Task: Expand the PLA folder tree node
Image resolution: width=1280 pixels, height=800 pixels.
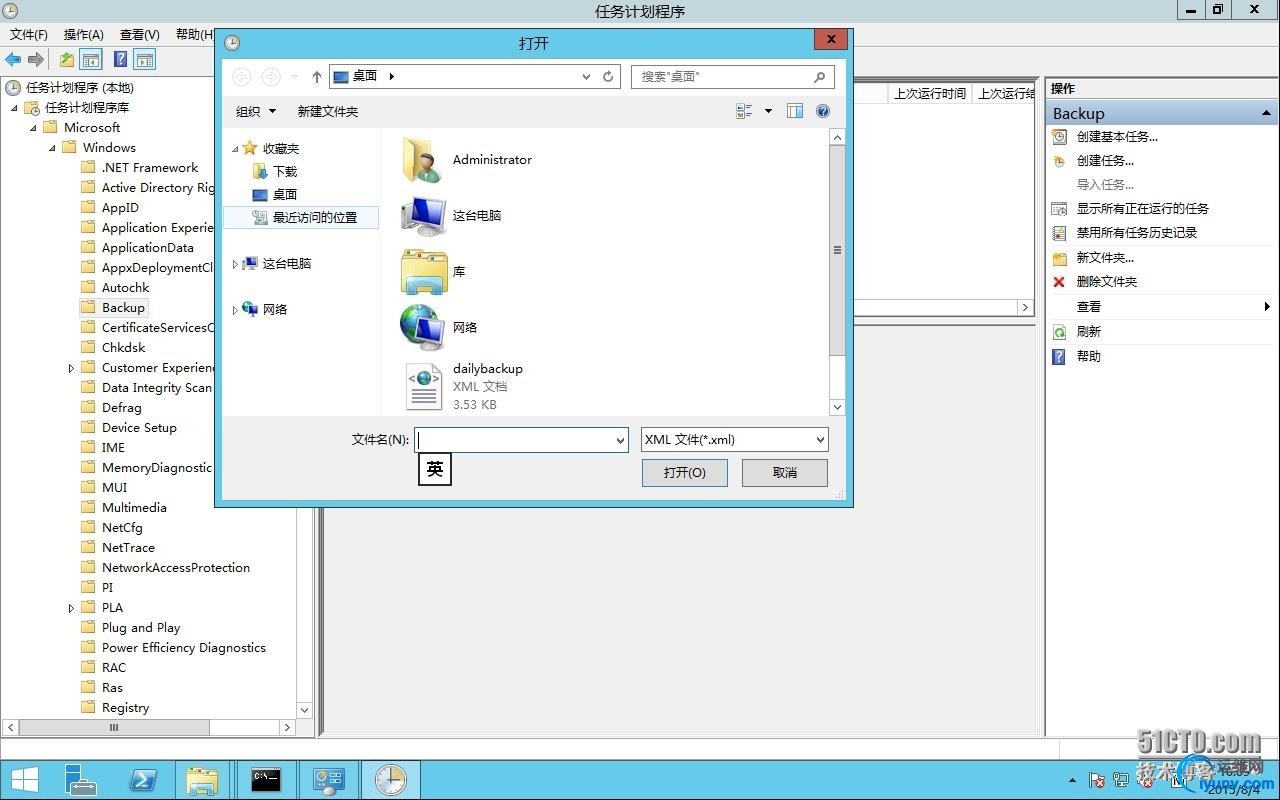Action: [x=71, y=608]
